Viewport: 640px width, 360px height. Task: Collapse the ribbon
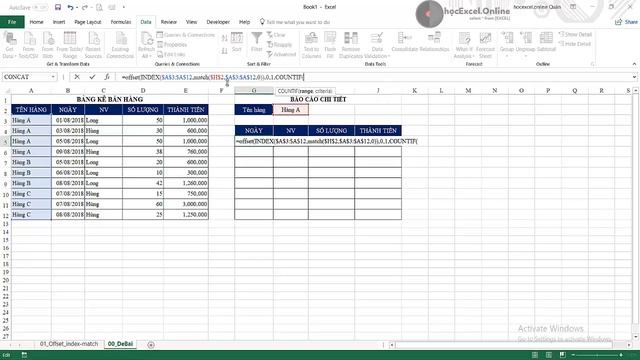pos(634,64)
